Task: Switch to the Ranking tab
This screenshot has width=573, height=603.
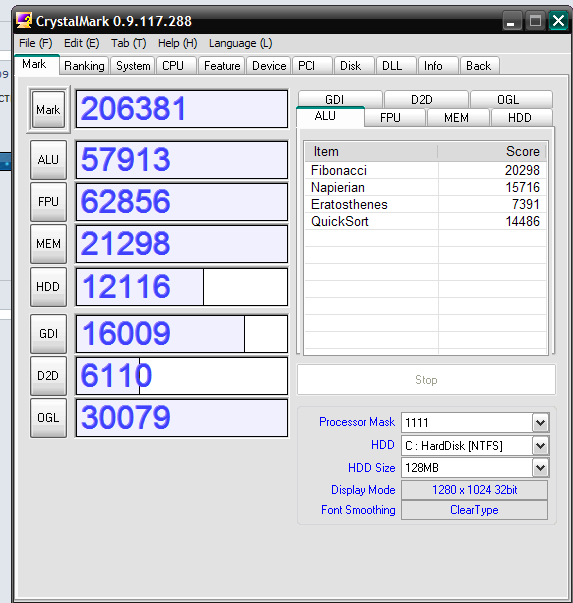Action: 84,66
